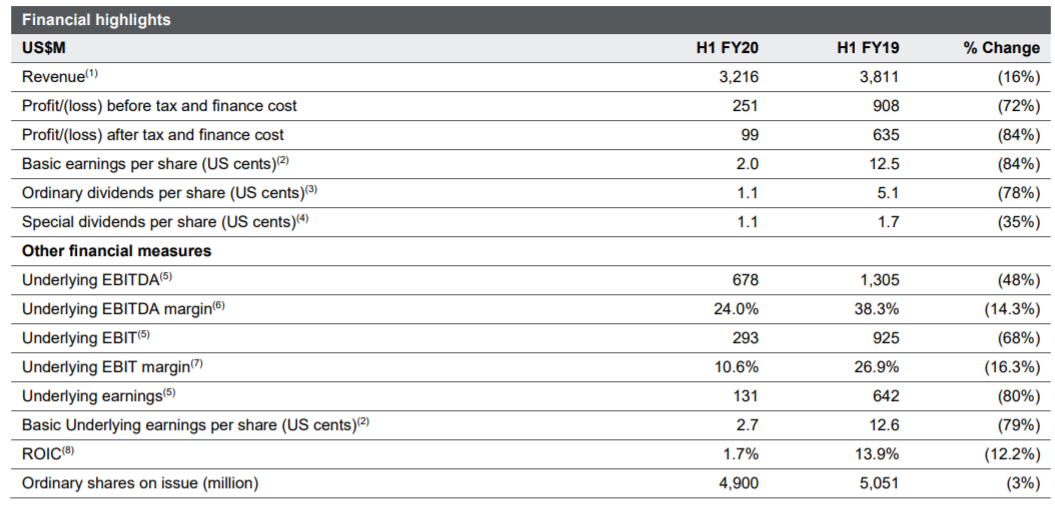Image resolution: width=1055 pixels, height=505 pixels.
Task: Select Profit/(loss) after tax and finance cost
Action: tap(153, 134)
